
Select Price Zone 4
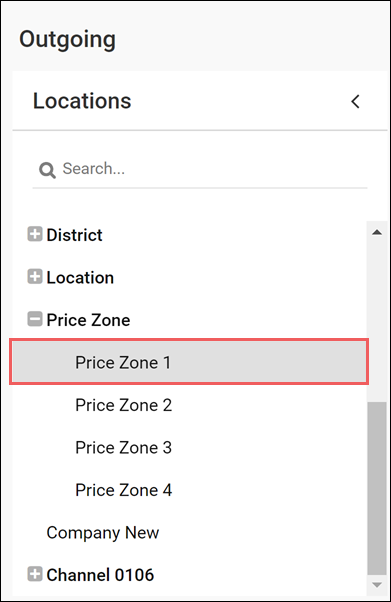pyautogui.click(x=123, y=490)
